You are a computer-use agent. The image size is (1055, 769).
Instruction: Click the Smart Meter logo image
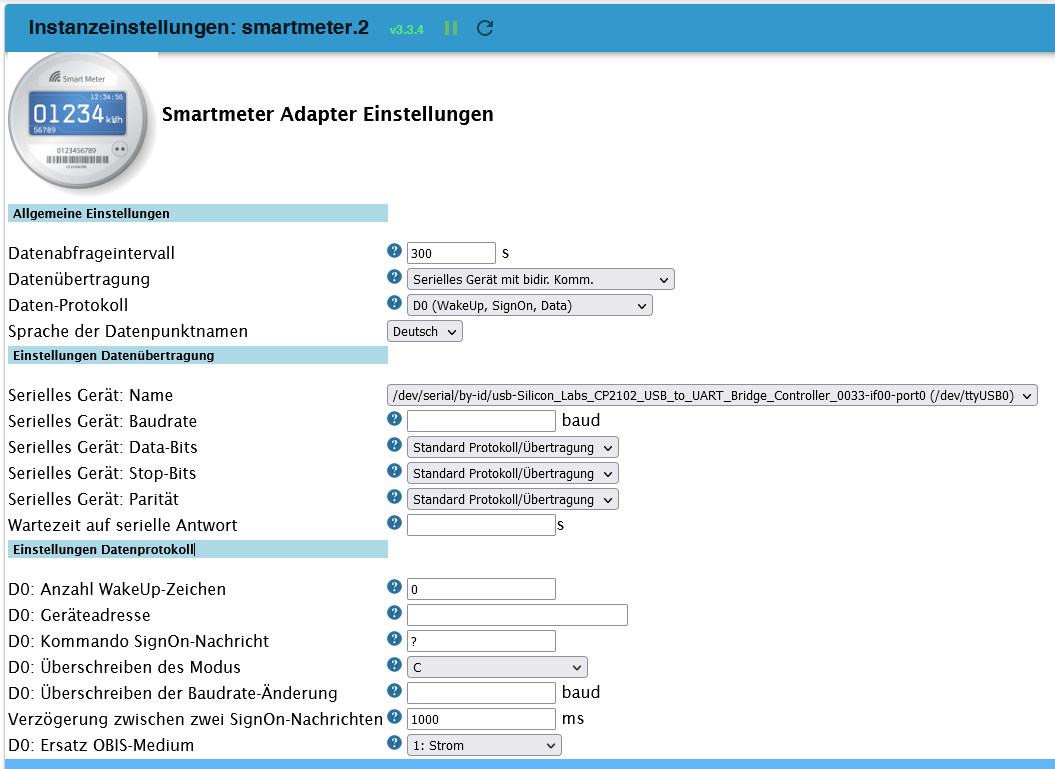[82, 120]
